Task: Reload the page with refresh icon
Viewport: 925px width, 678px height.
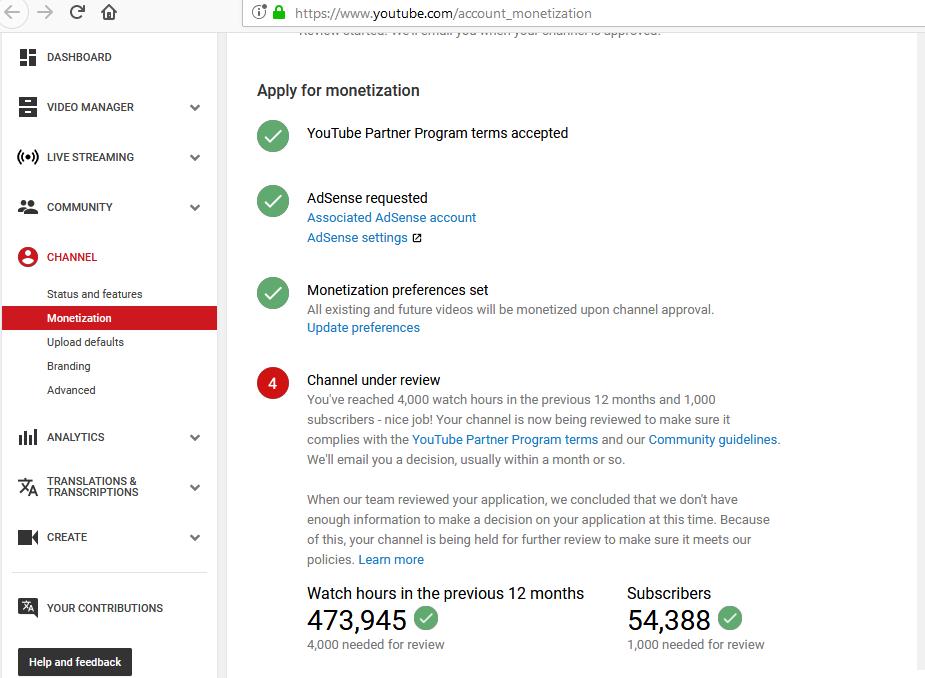Action: click(77, 12)
